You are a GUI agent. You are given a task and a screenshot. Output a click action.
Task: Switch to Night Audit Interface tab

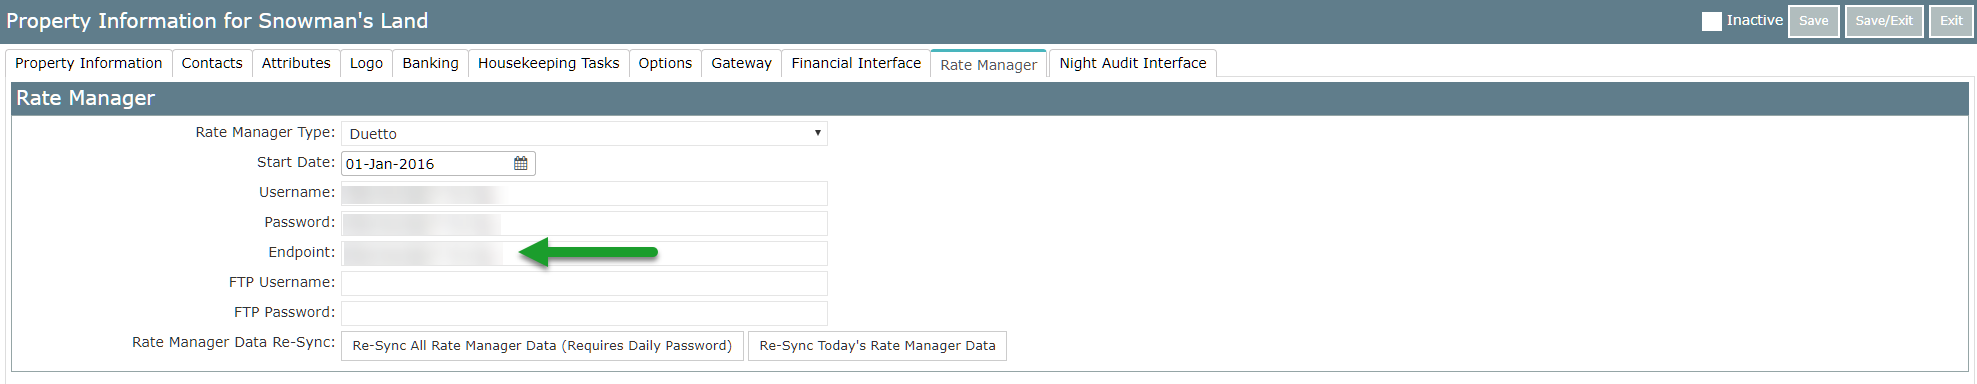click(x=1133, y=63)
